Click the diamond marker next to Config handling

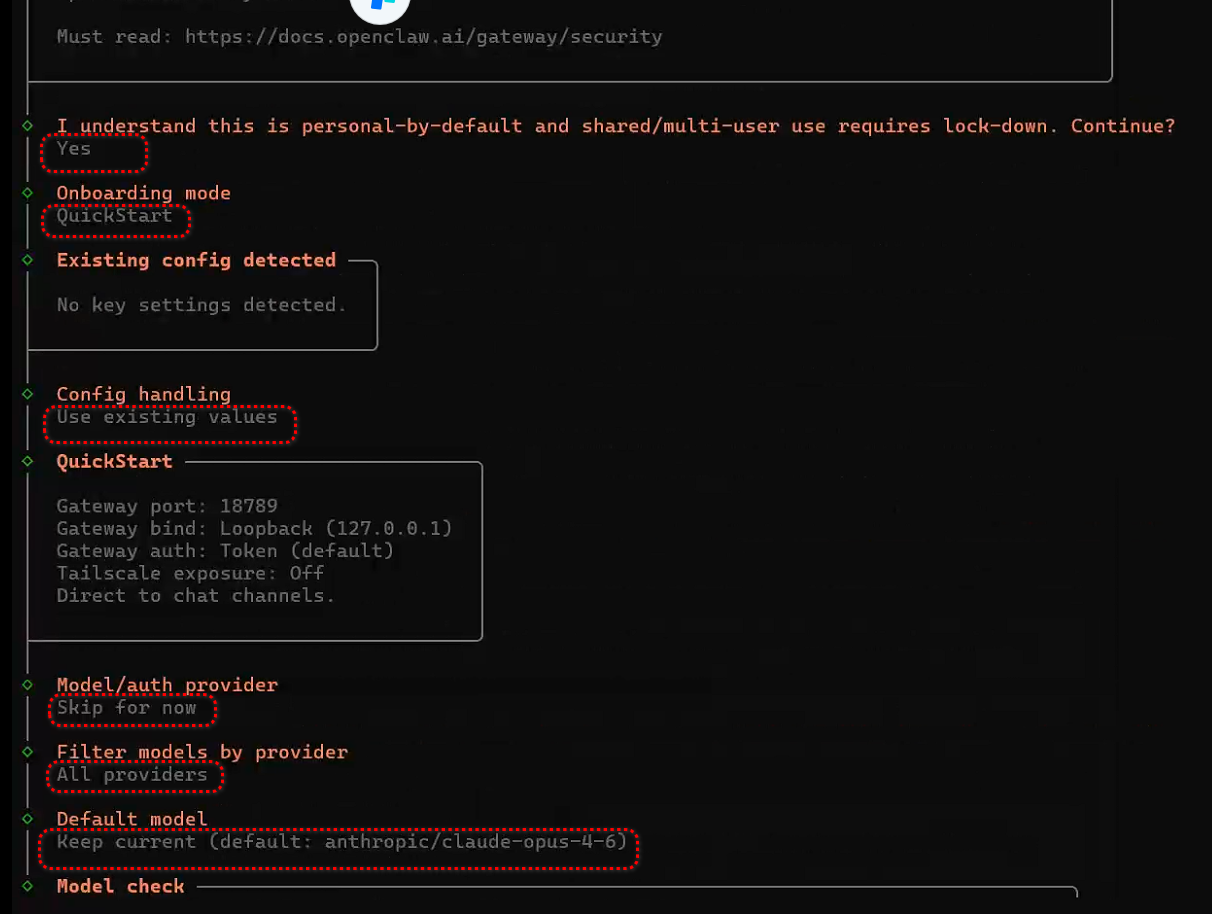point(28,394)
